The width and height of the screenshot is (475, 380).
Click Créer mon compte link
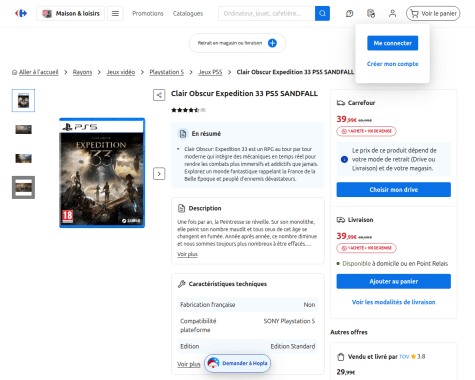pos(392,64)
